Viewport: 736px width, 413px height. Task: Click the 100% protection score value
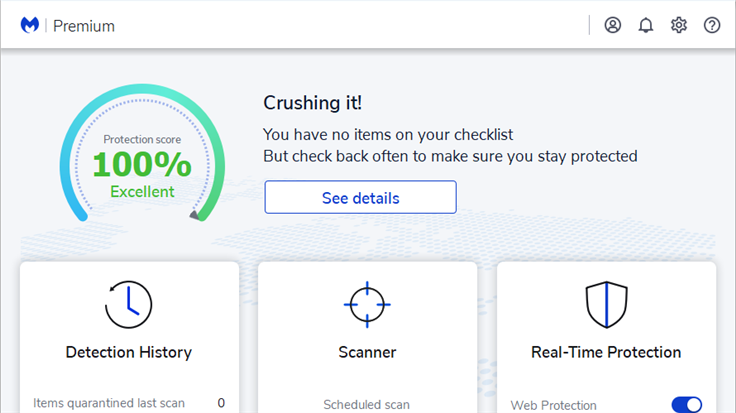(x=142, y=164)
